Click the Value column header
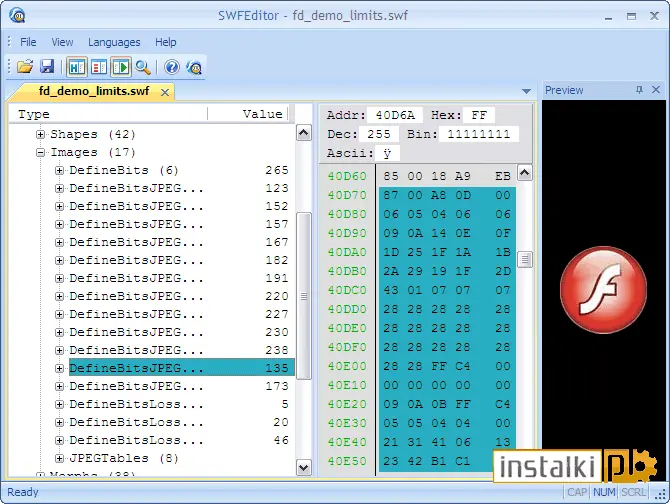This screenshot has height=504, width=670. 249,114
